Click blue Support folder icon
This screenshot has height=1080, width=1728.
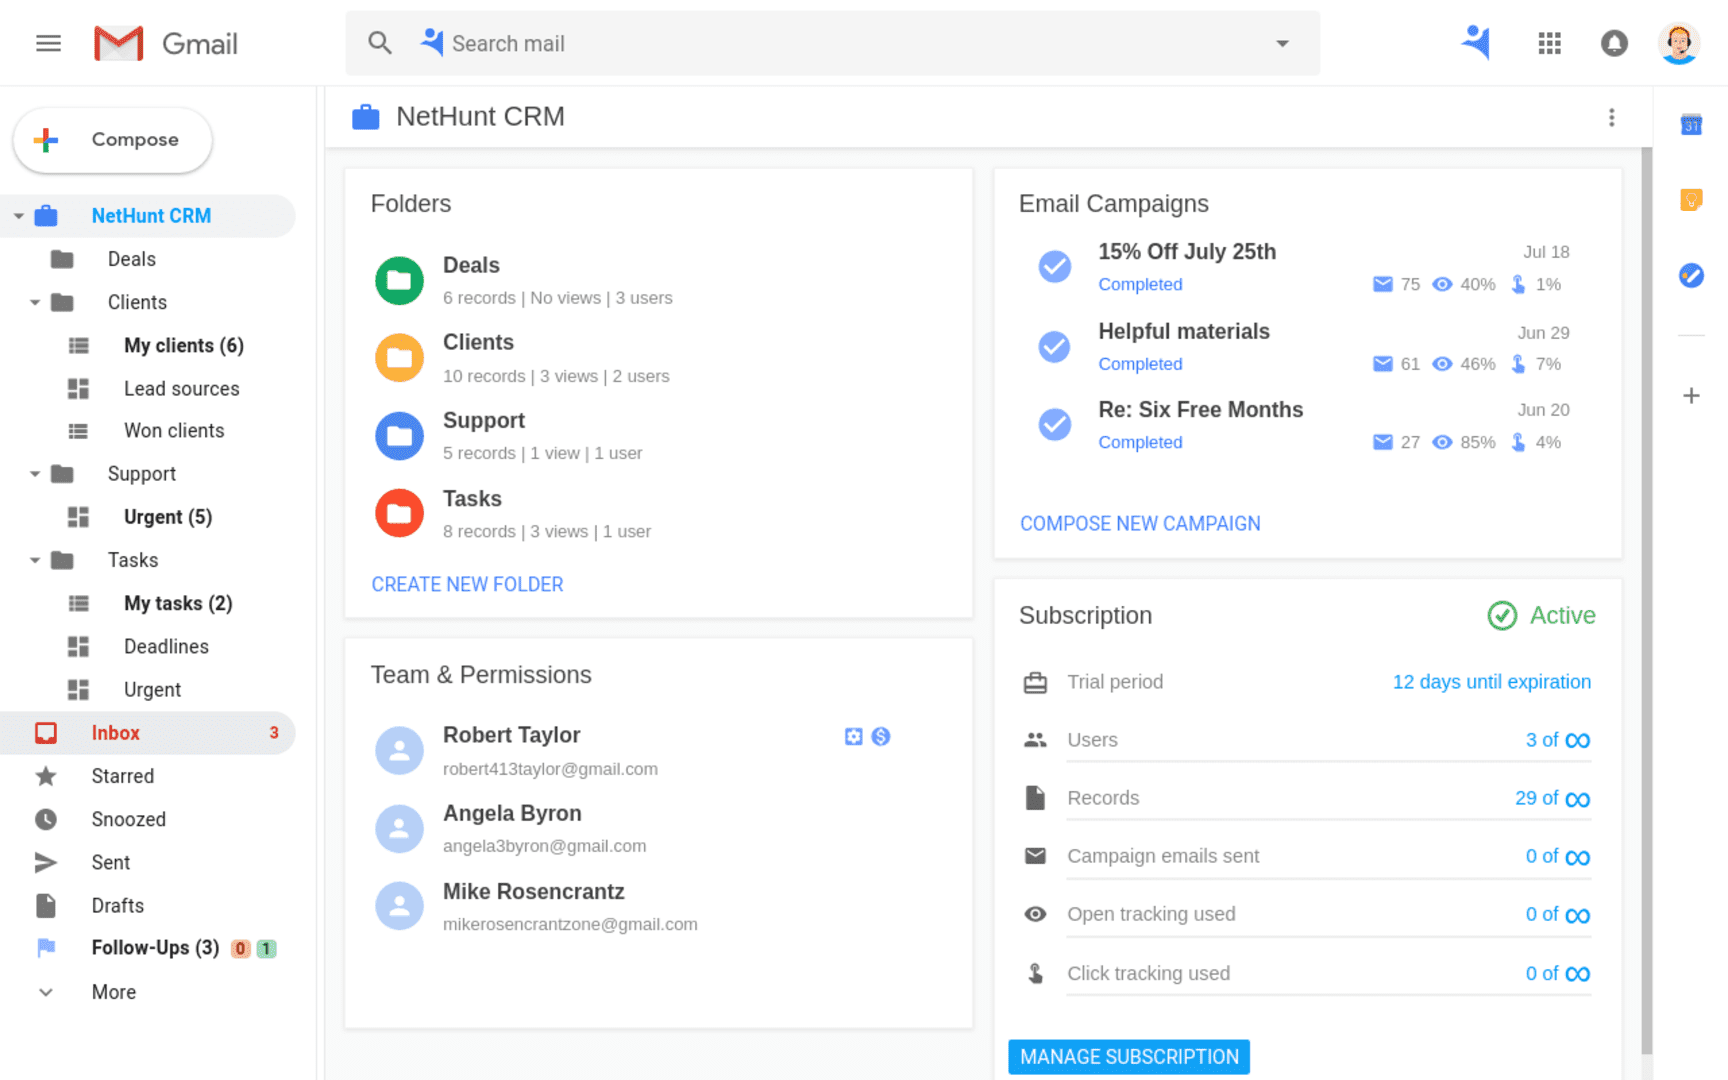[399, 436]
